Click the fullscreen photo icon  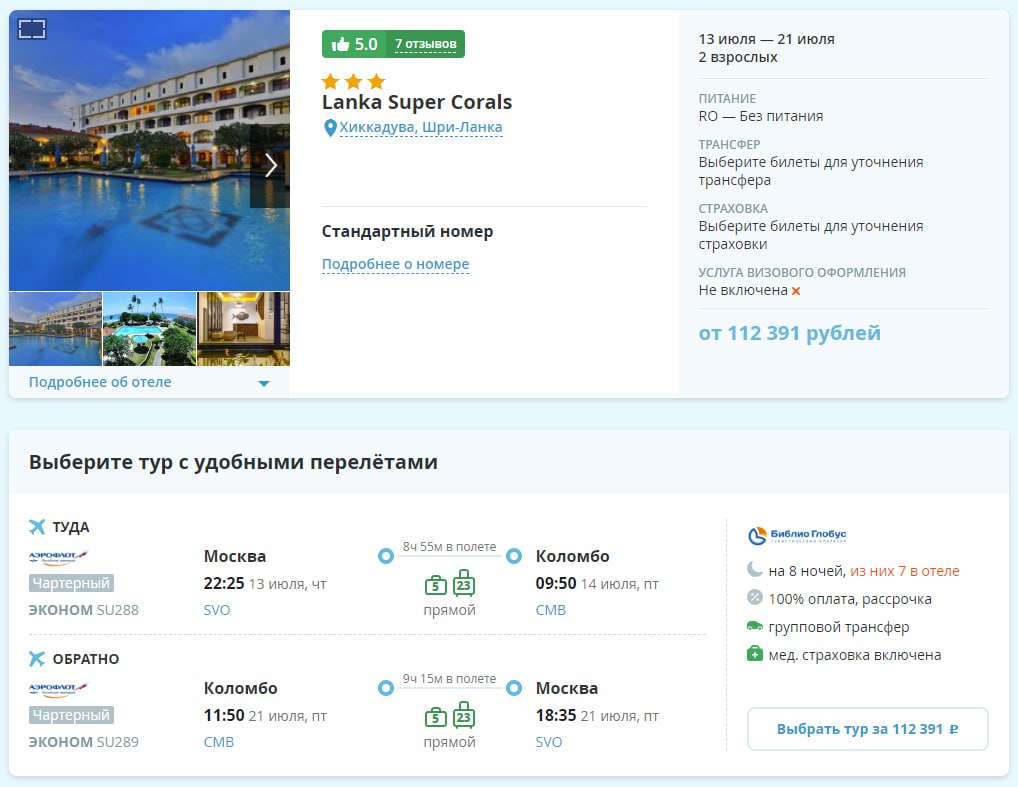click(x=32, y=29)
